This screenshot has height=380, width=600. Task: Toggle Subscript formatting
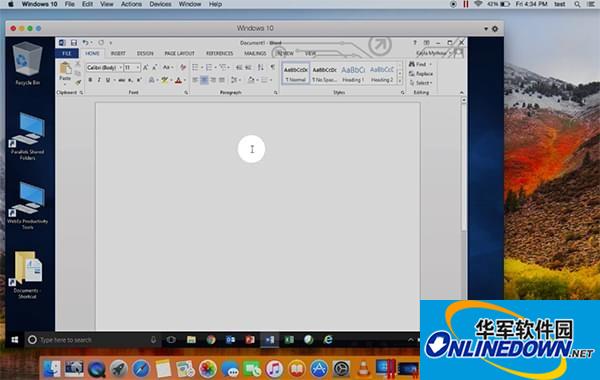point(130,80)
